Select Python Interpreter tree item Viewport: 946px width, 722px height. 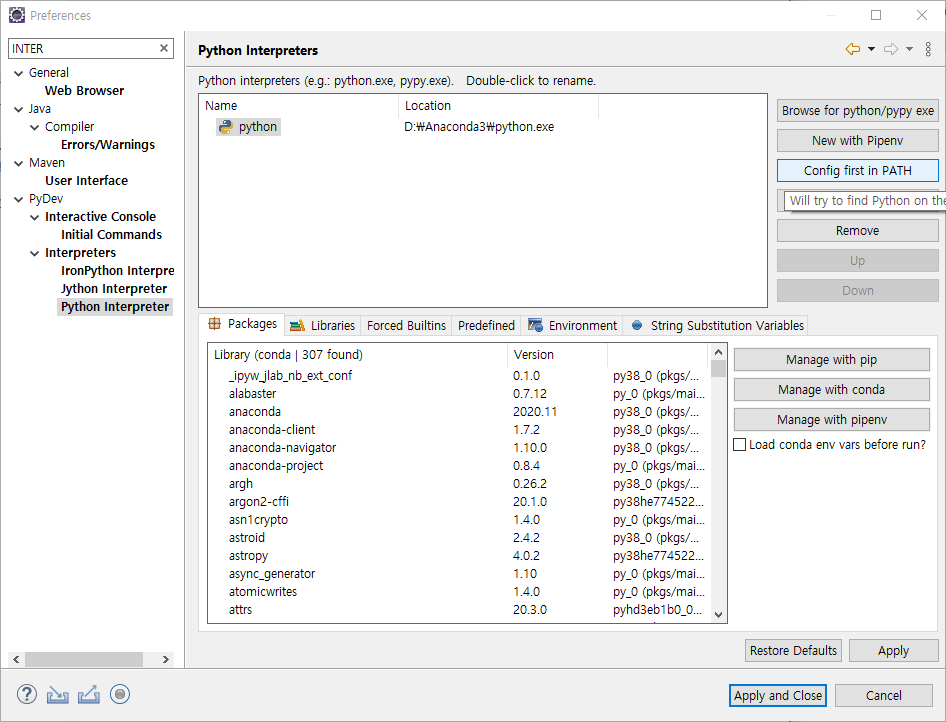point(115,307)
